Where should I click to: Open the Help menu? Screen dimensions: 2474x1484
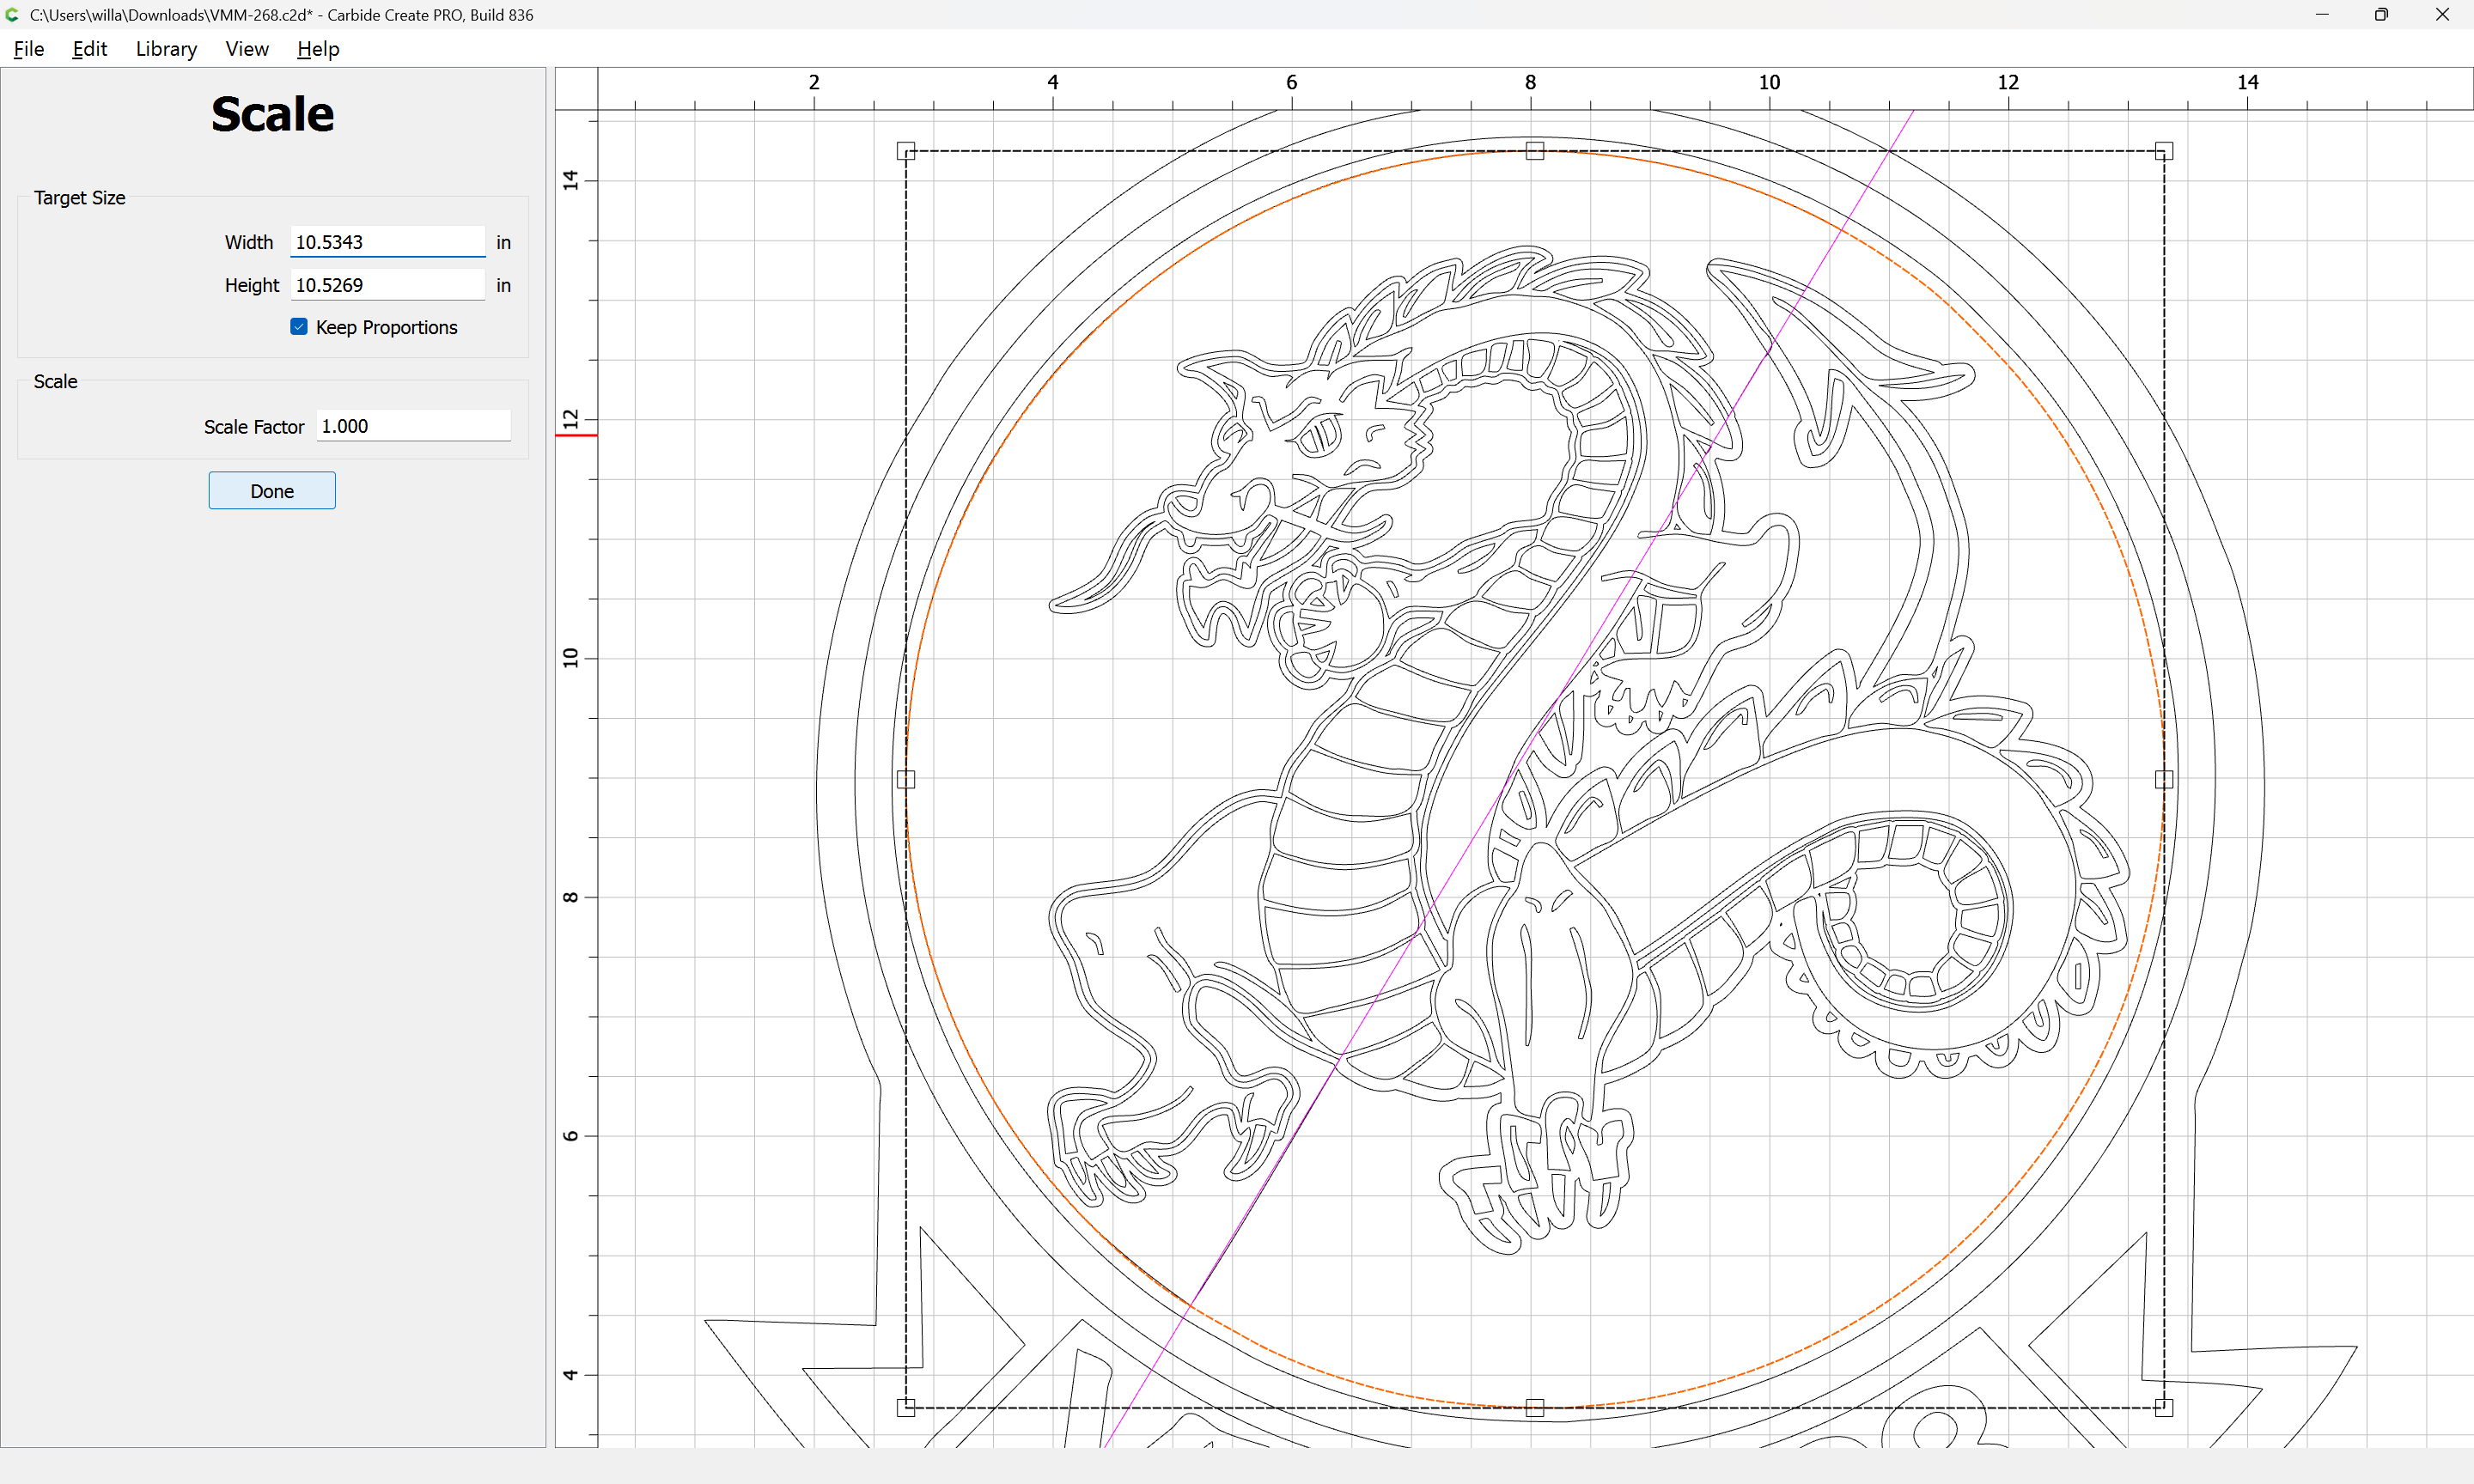pyautogui.click(x=318, y=49)
